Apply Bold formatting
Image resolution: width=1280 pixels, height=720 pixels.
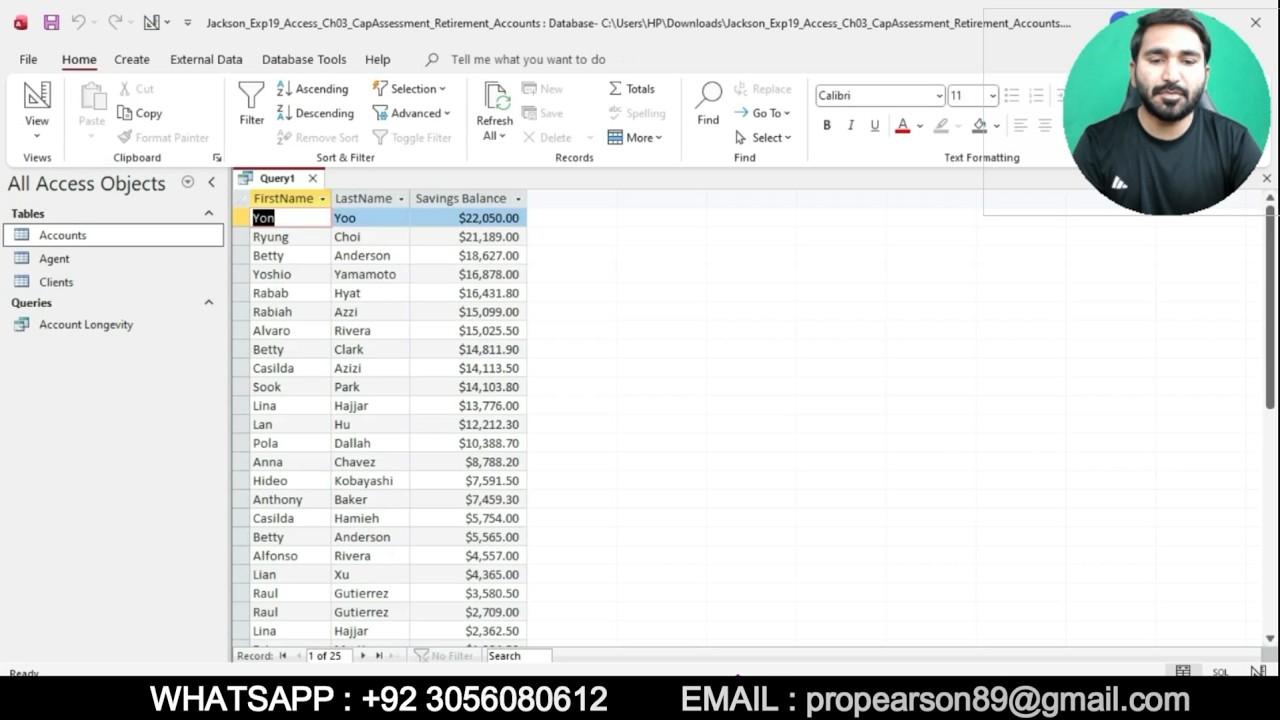[827, 125]
